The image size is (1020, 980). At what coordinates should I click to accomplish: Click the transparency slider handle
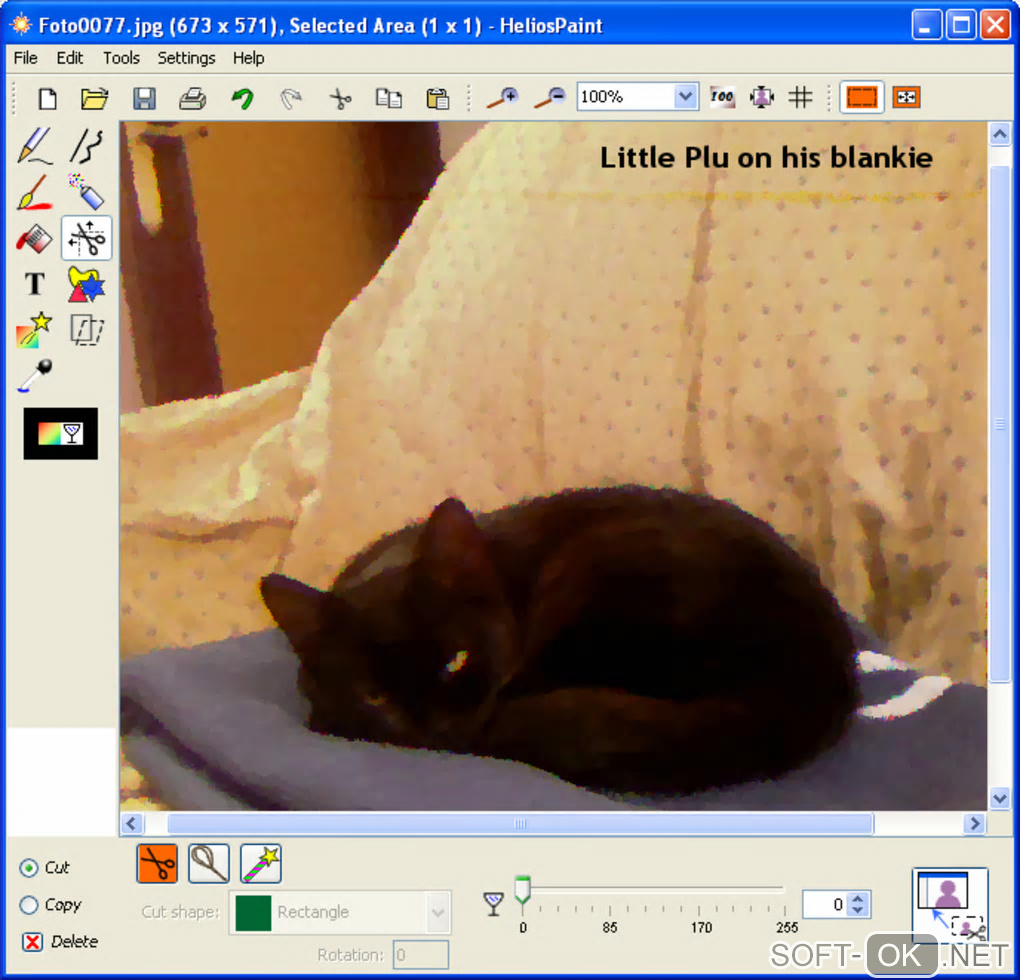(x=522, y=890)
